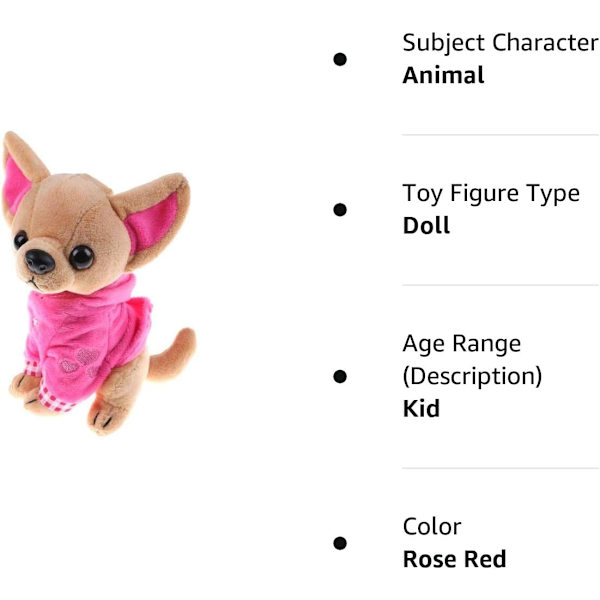Select the bold Animal value
This screenshot has width=600, height=600.
click(x=443, y=75)
